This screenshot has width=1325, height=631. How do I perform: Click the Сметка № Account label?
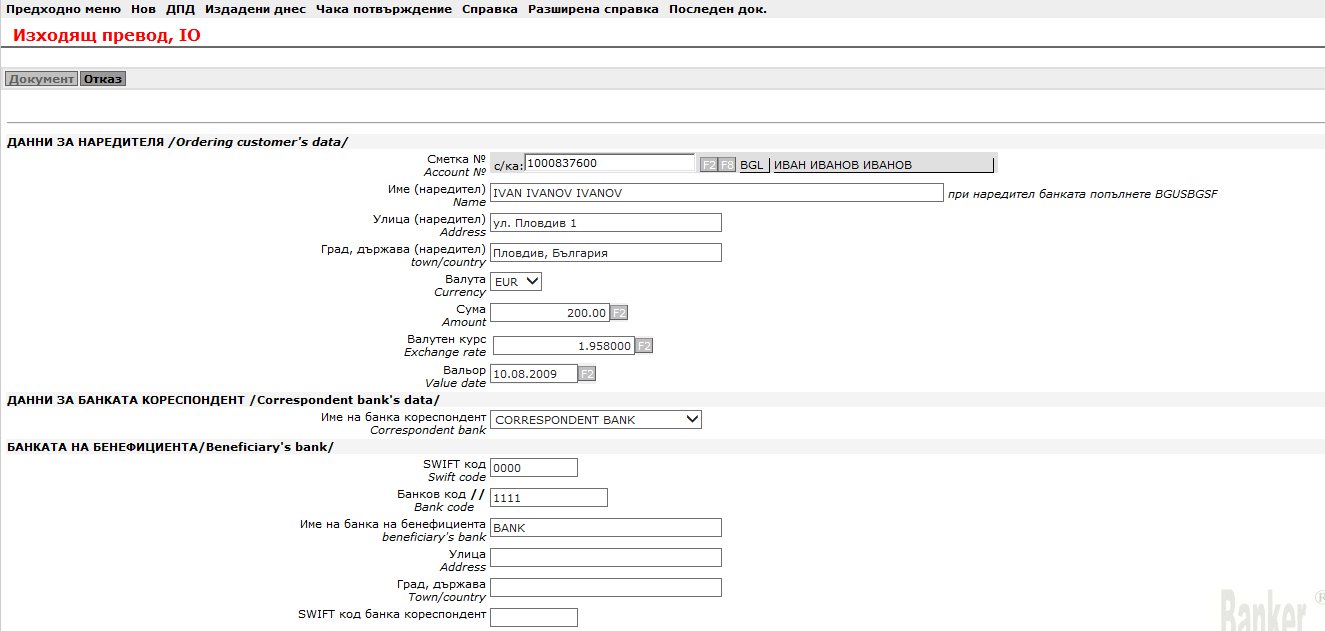[455, 165]
